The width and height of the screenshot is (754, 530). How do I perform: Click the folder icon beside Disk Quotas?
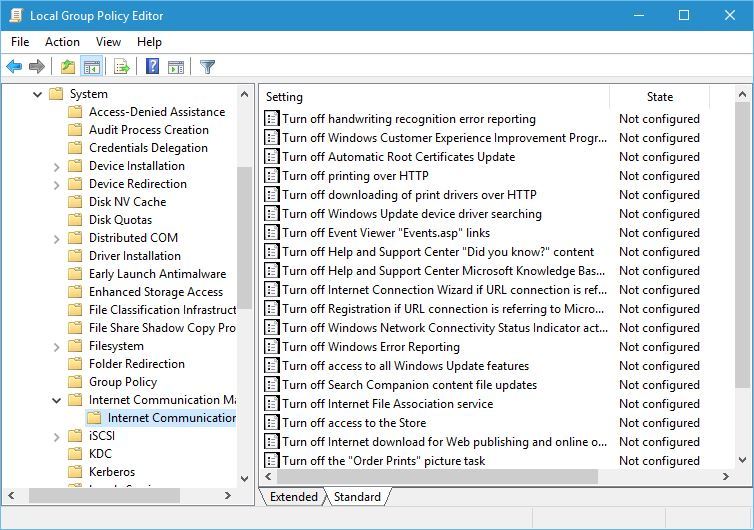tap(75, 220)
